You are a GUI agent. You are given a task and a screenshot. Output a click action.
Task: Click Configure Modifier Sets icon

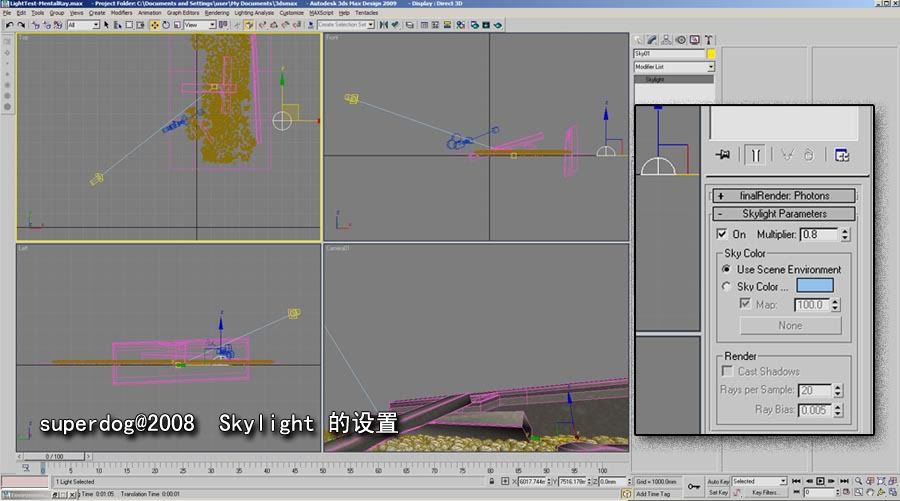[x=842, y=155]
